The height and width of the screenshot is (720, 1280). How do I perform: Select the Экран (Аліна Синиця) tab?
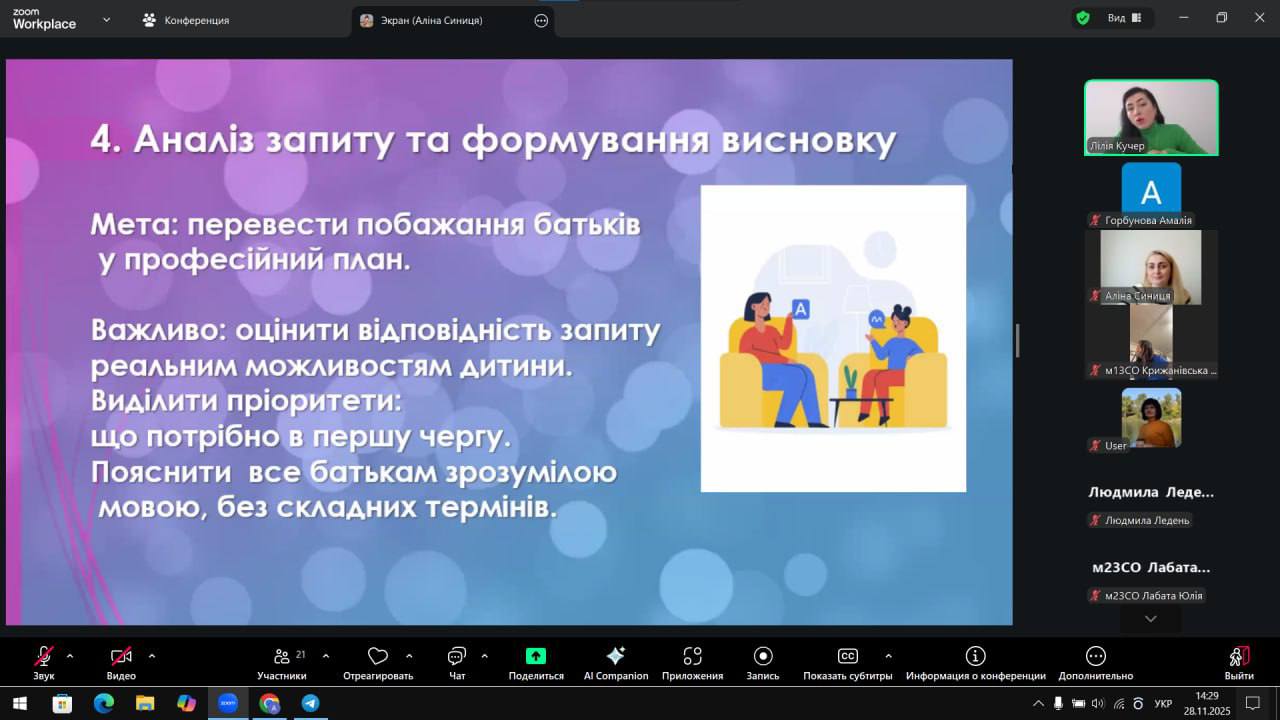click(432, 20)
